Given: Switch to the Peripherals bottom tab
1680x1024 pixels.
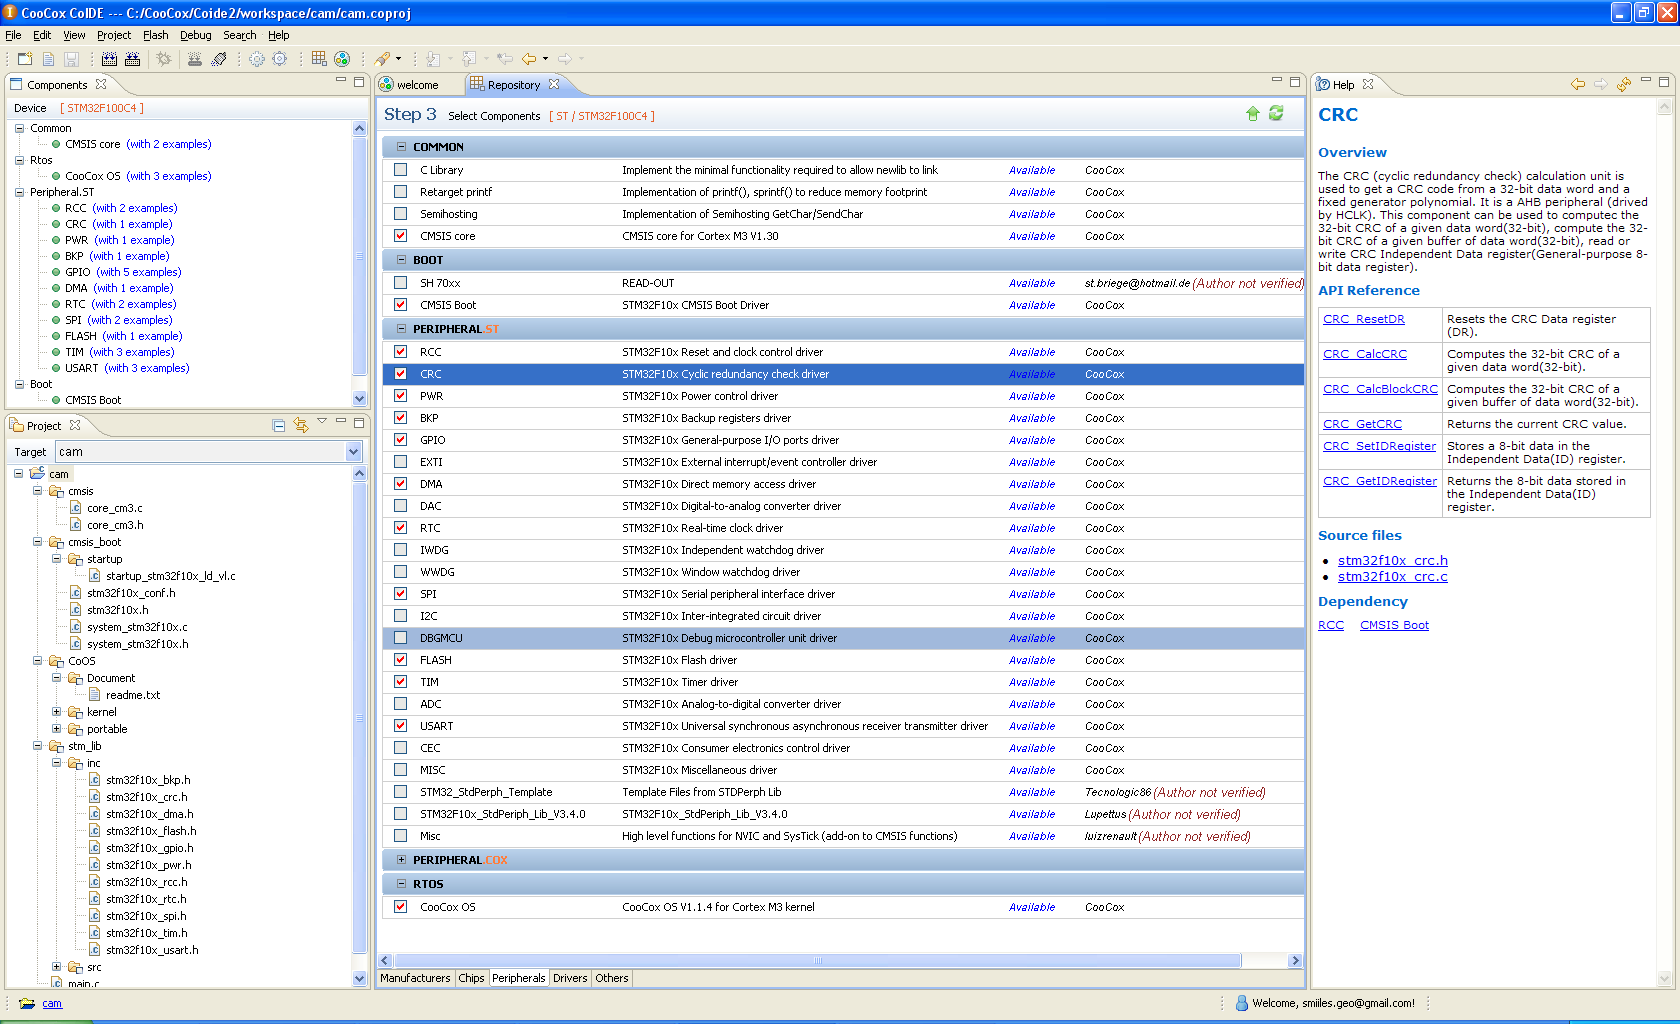Looking at the screenshot, I should pyautogui.click(x=519, y=978).
